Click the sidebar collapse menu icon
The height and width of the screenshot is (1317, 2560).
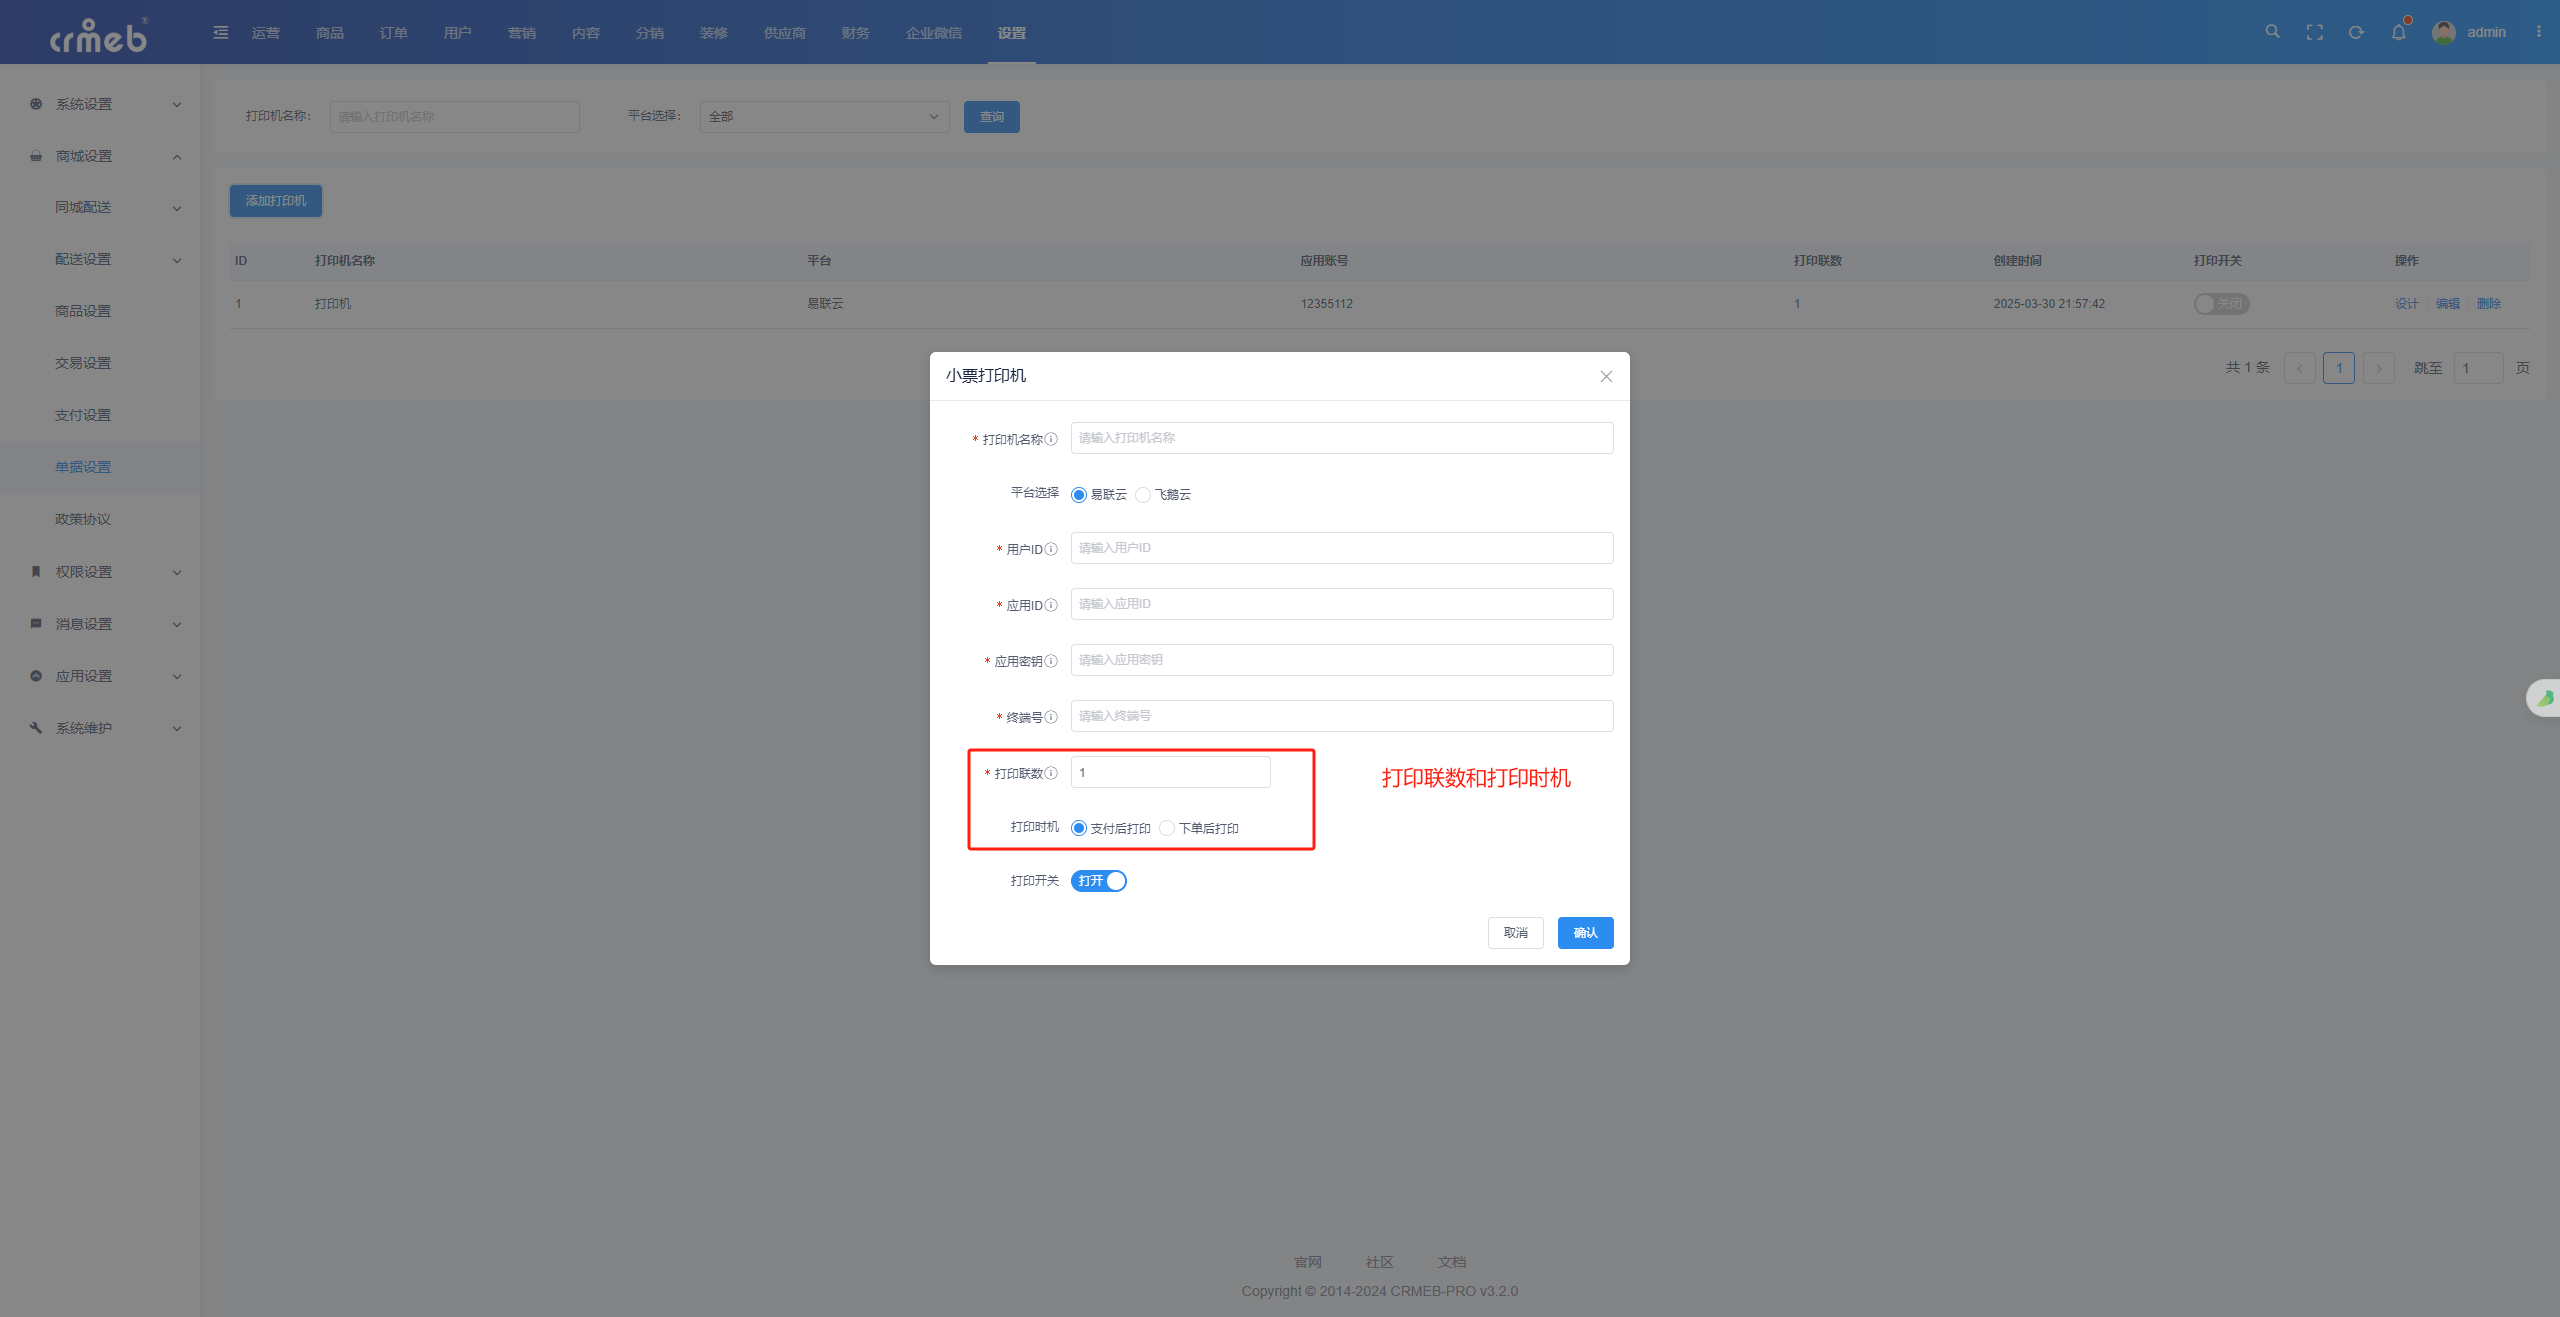(221, 33)
